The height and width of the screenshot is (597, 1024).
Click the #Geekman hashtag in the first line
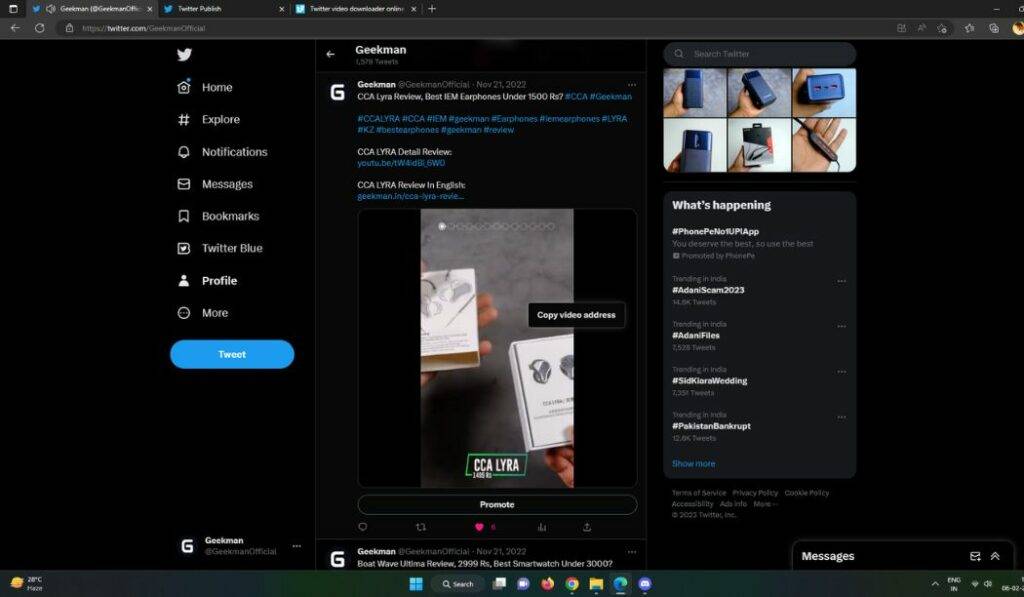(611, 97)
